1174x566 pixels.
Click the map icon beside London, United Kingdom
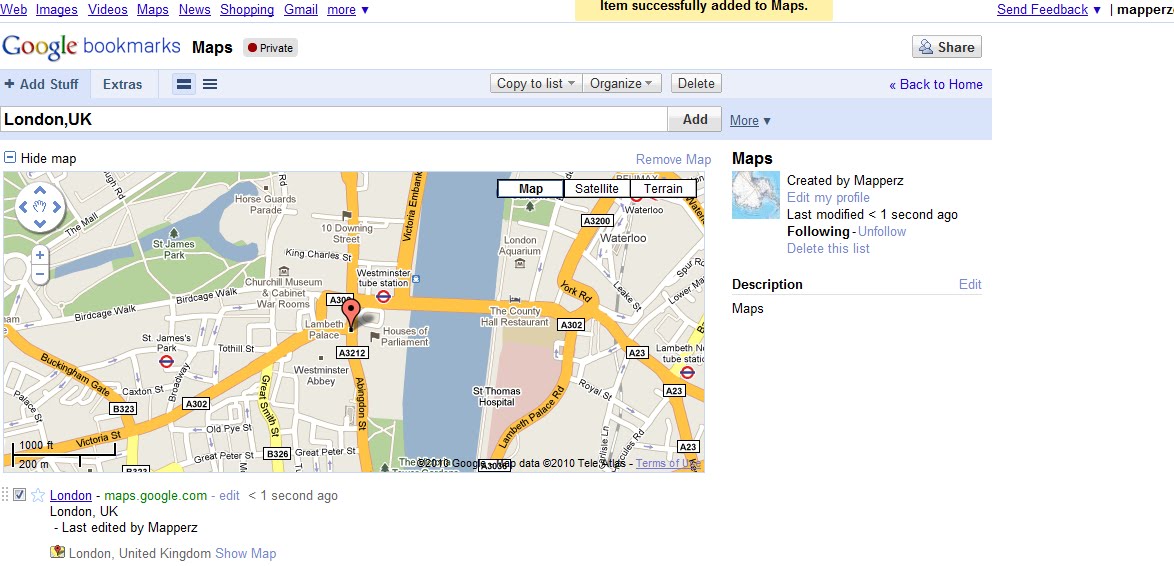[58, 553]
